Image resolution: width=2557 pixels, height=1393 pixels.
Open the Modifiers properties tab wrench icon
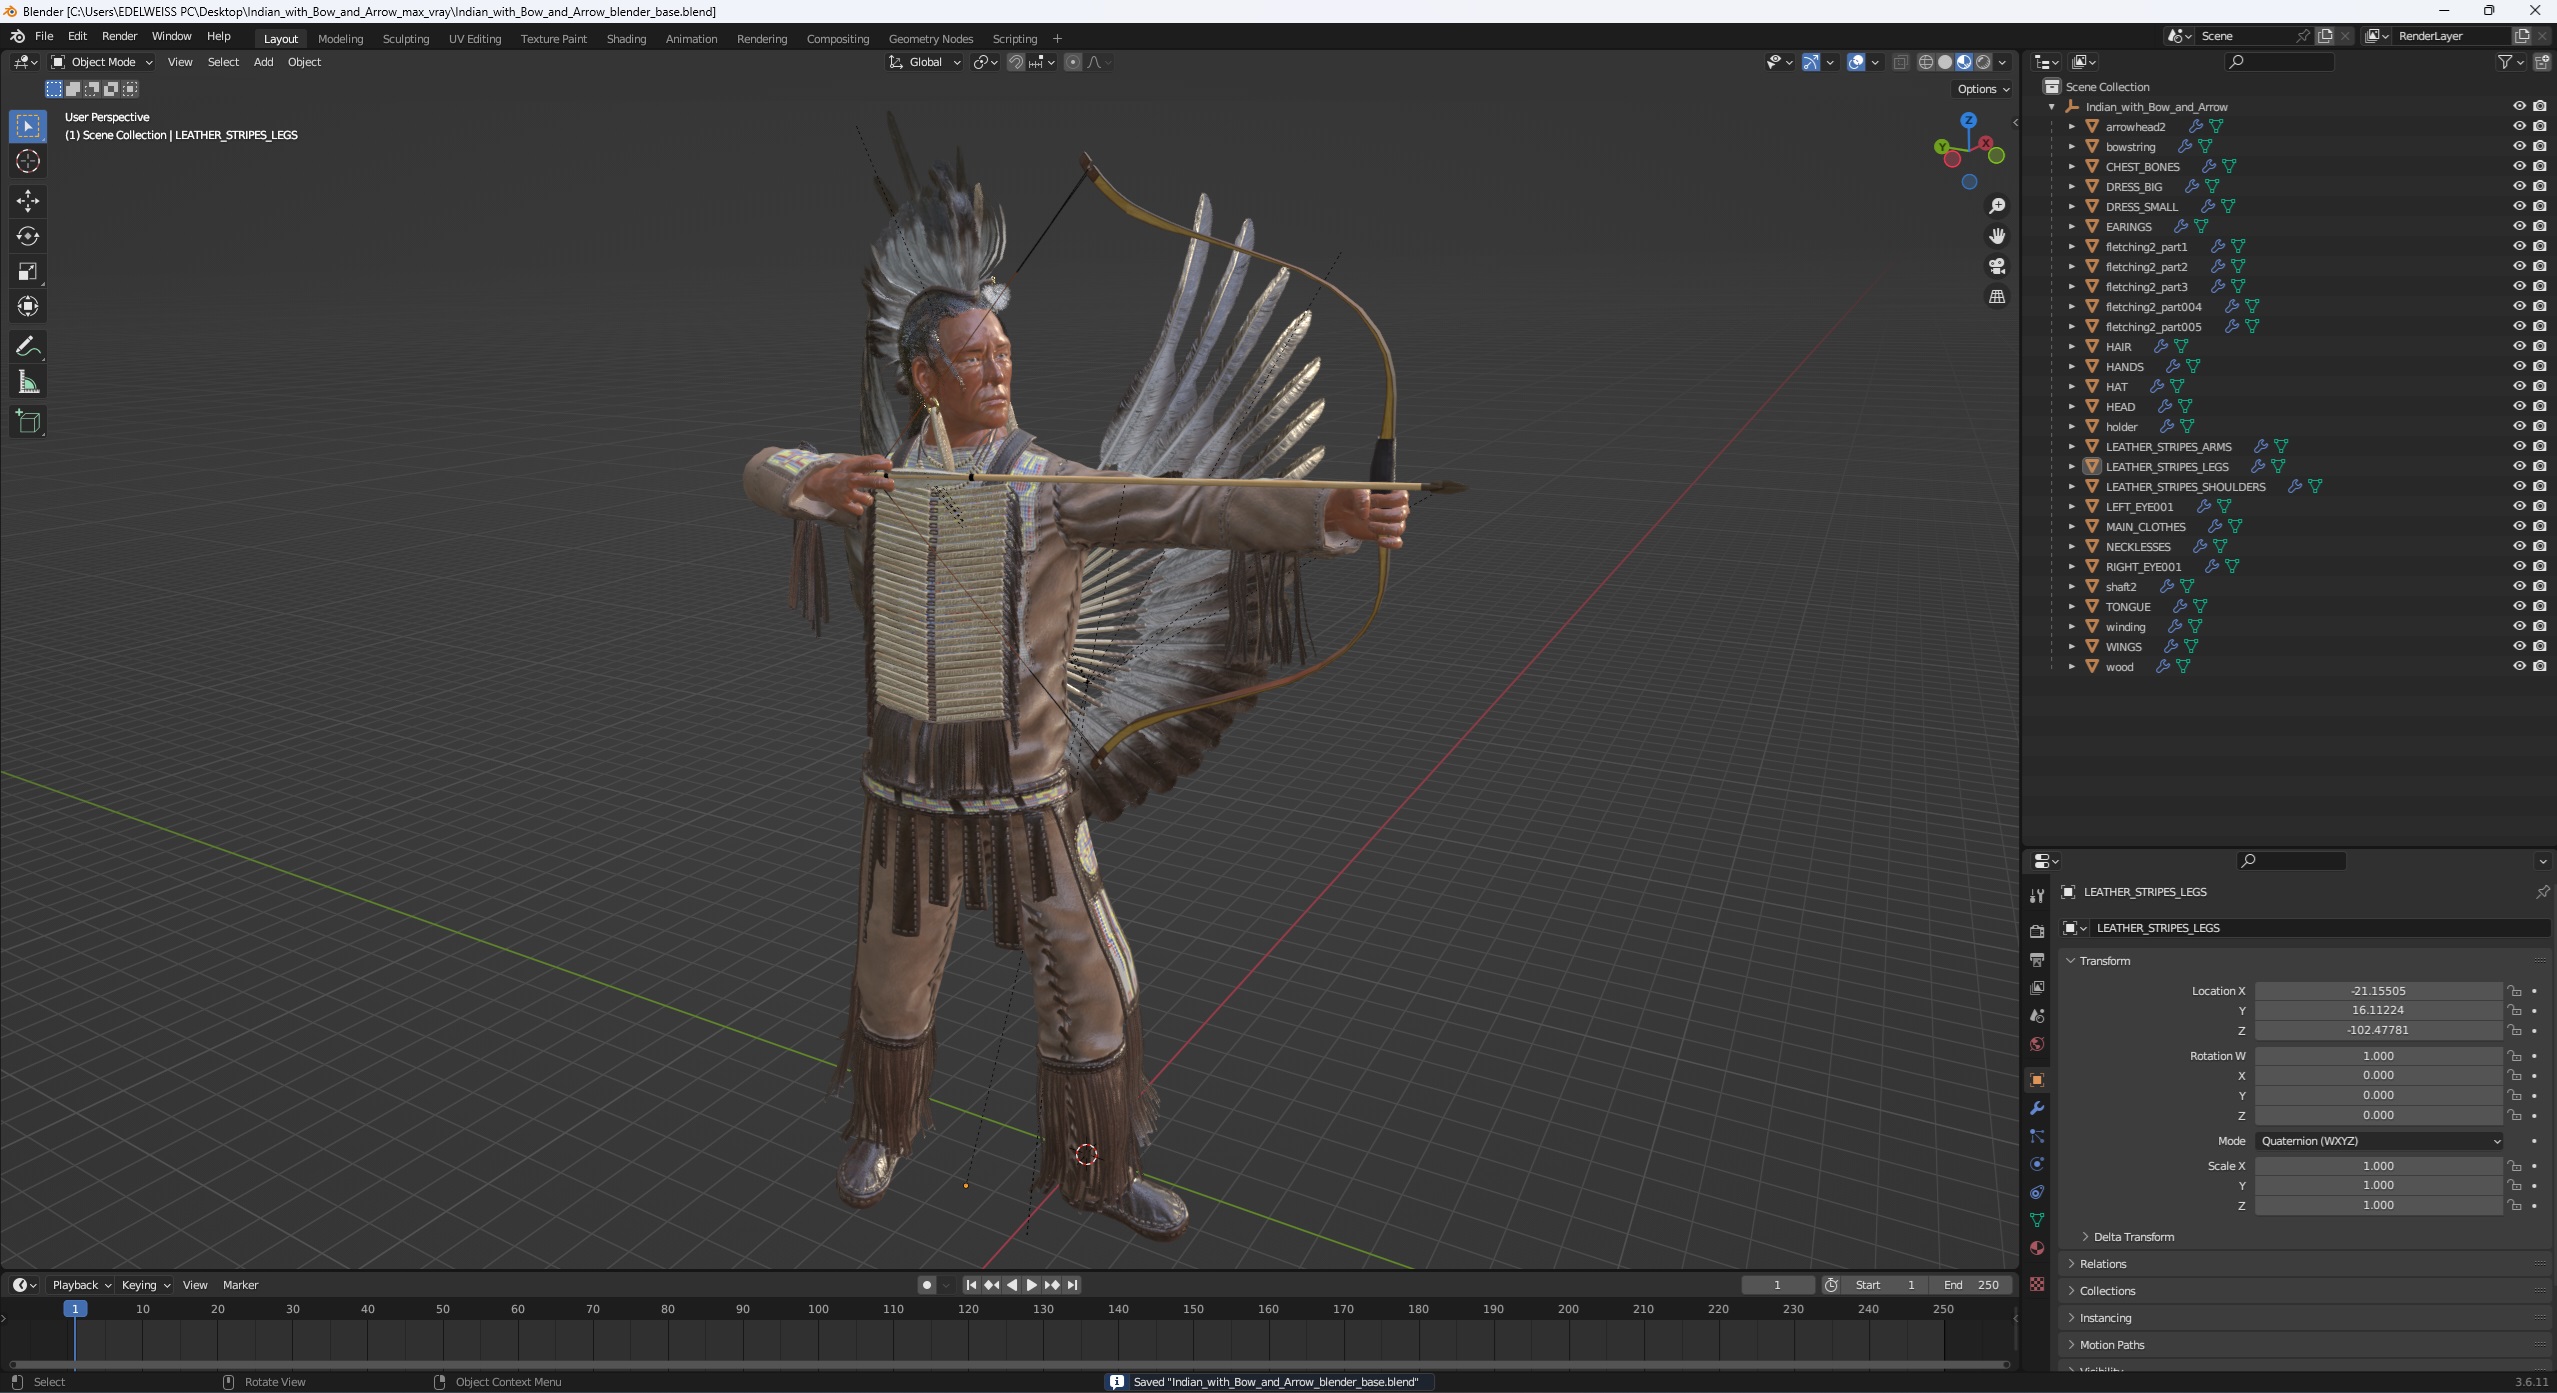2037,1108
